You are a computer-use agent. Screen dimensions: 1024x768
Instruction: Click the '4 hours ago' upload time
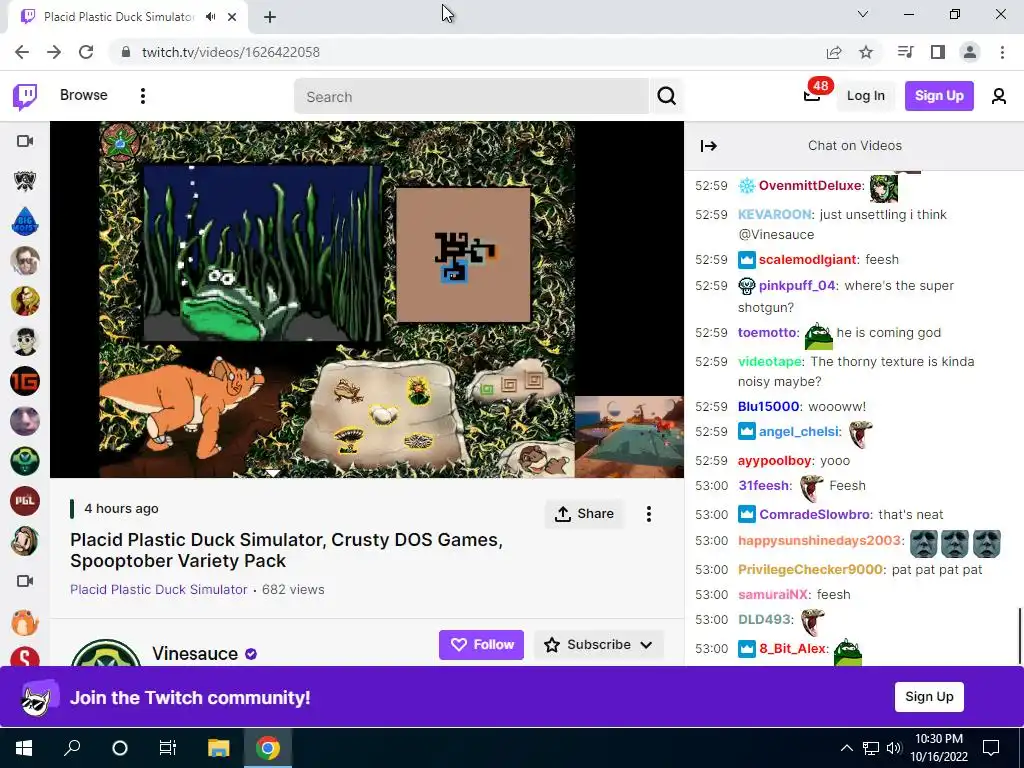tap(121, 509)
